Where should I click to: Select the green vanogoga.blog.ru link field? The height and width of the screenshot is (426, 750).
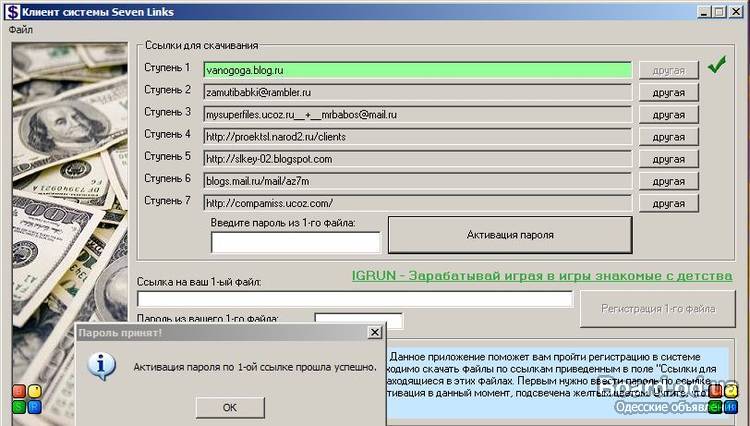418,70
